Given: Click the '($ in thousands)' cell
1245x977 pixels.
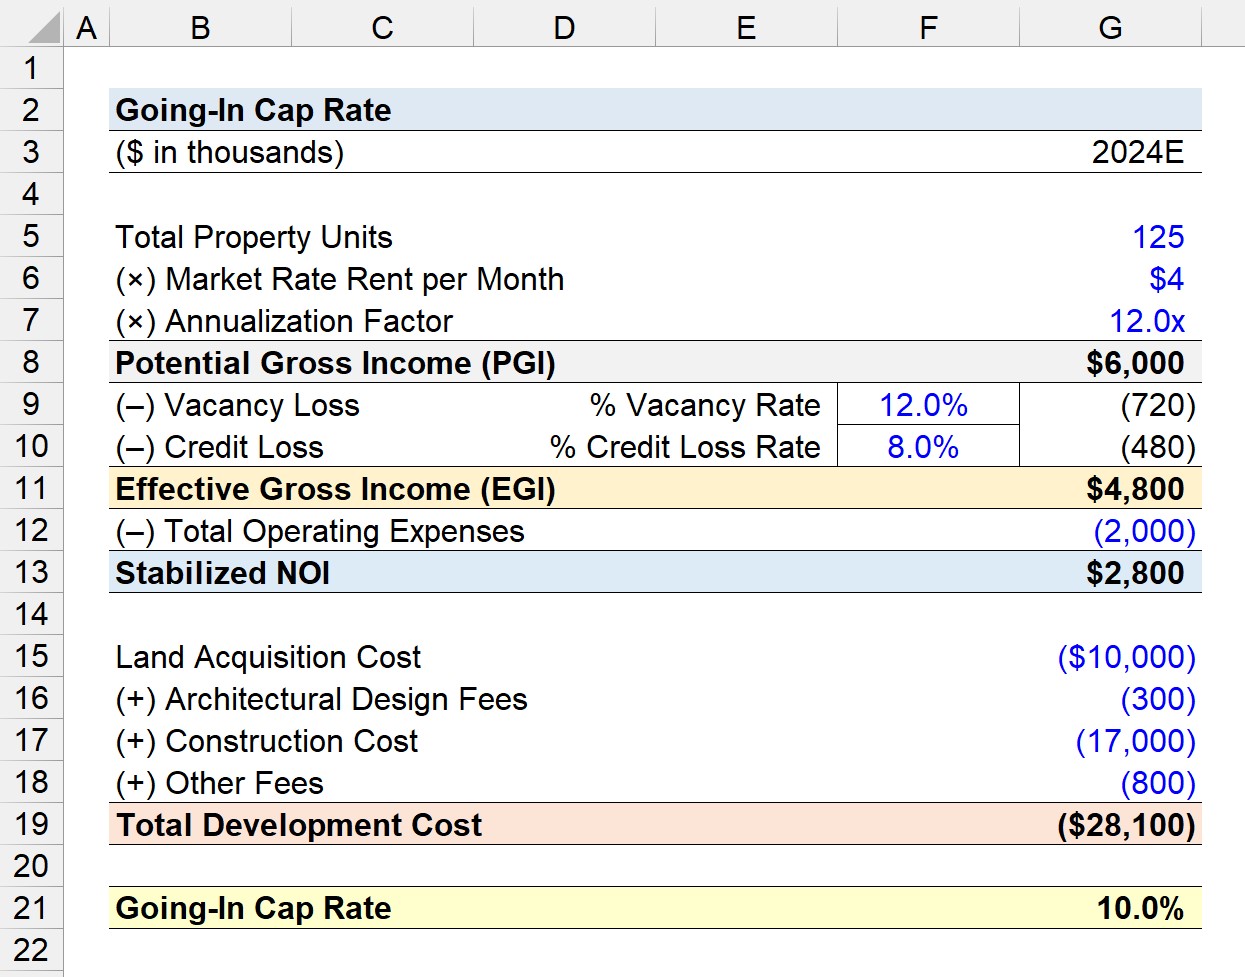Looking at the screenshot, I should (230, 152).
